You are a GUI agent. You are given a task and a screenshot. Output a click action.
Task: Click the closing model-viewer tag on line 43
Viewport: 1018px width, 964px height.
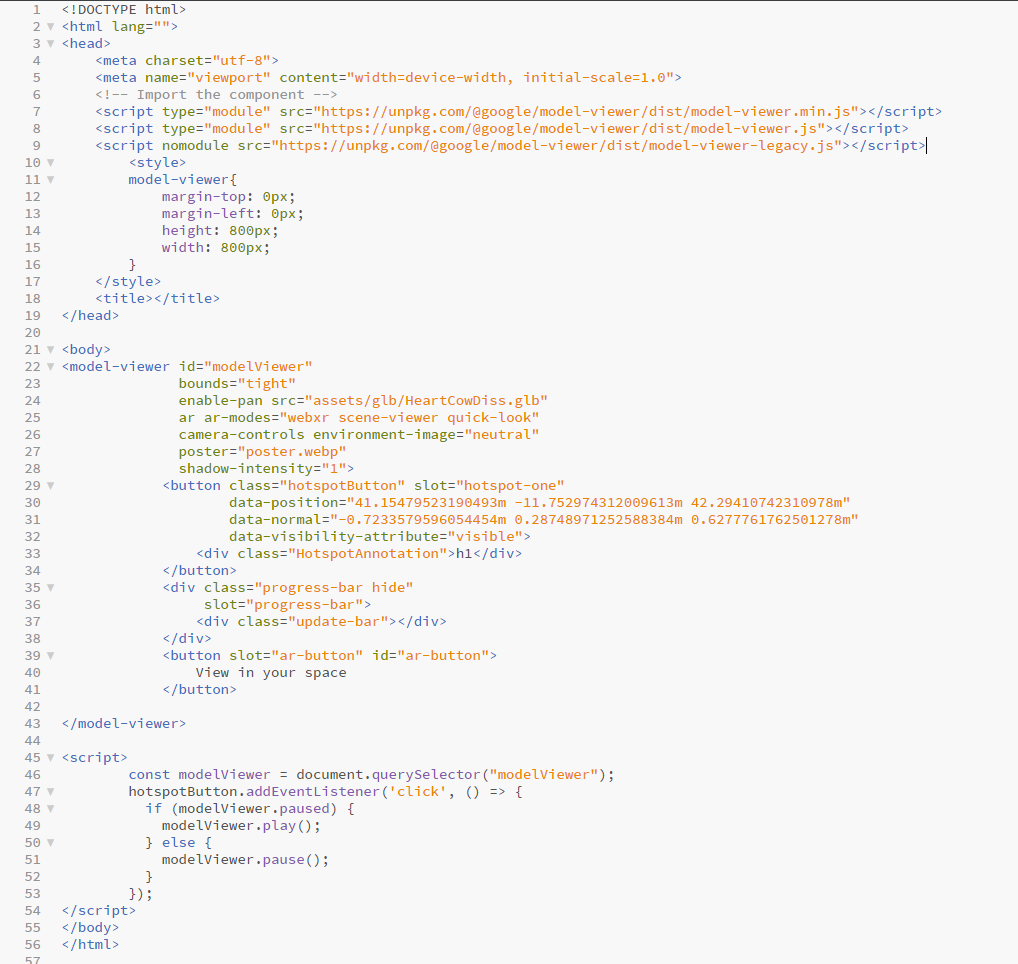(x=124, y=723)
